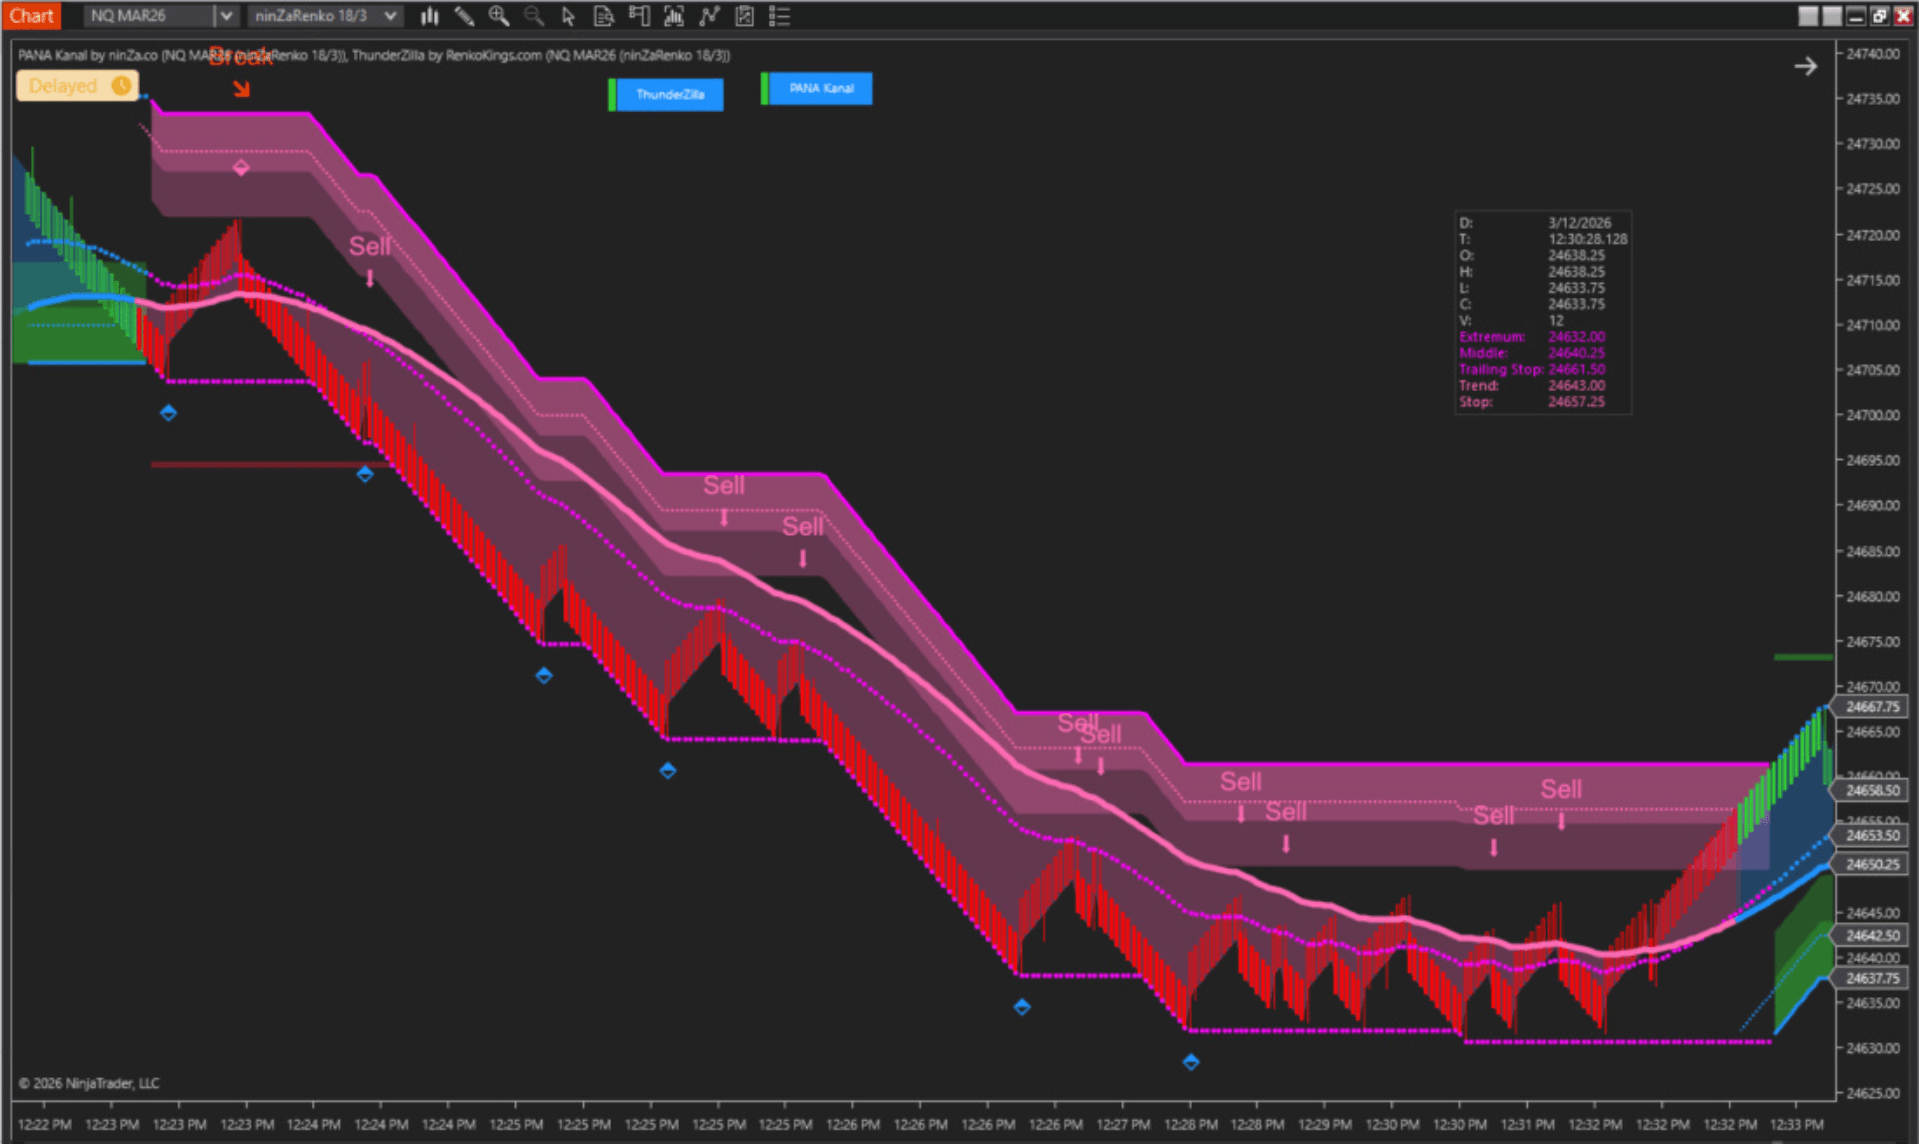Click the lowest blue diamond near 24630
1919x1145 pixels.
pyautogui.click(x=1190, y=1062)
